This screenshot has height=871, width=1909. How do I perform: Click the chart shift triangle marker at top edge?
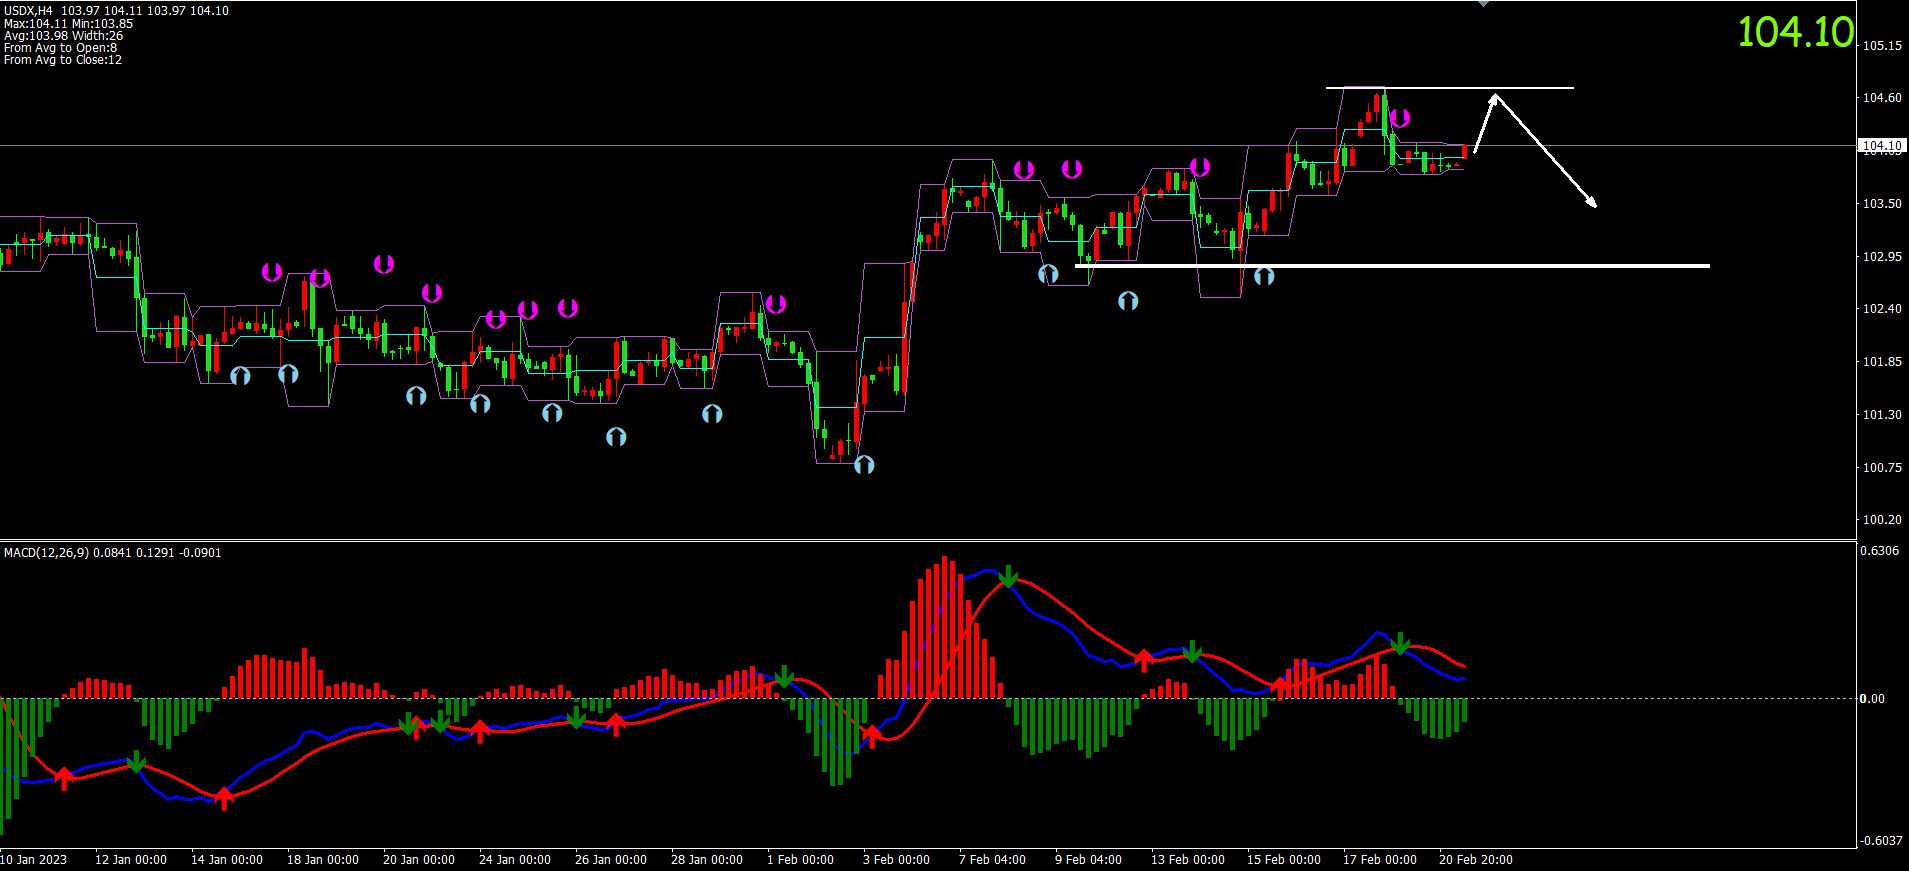pyautogui.click(x=1483, y=4)
